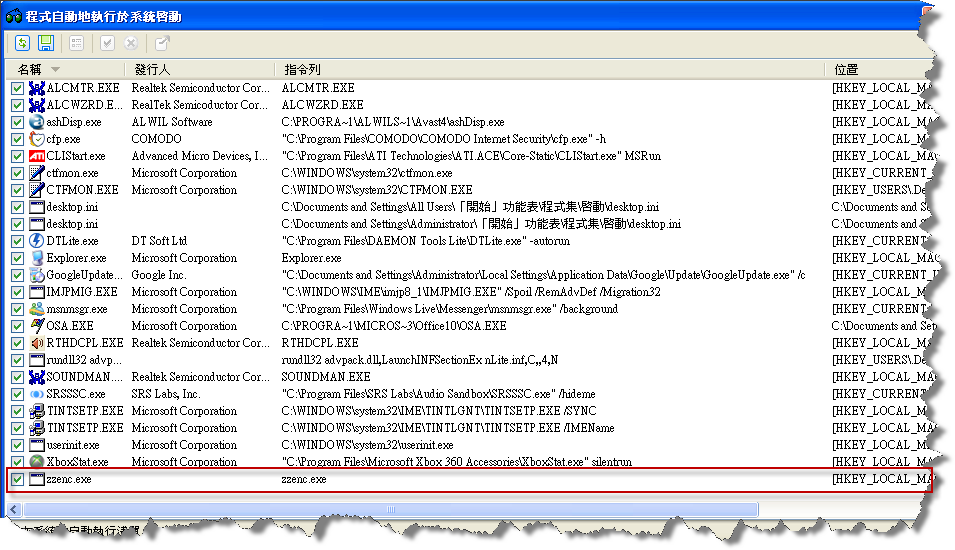
Task: Click the zzenc.exe HKEY_LOCAL location cell
Action: [x=881, y=479]
